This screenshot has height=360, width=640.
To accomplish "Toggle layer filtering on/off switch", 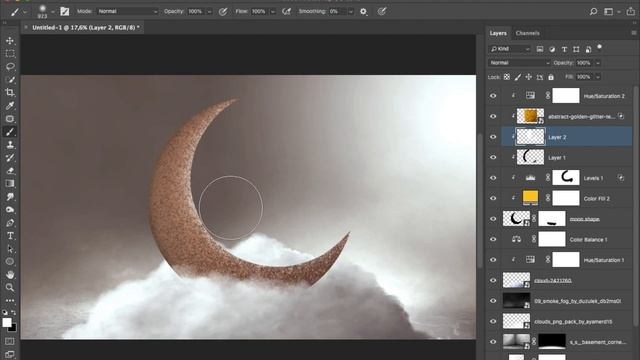I will 600,47.
